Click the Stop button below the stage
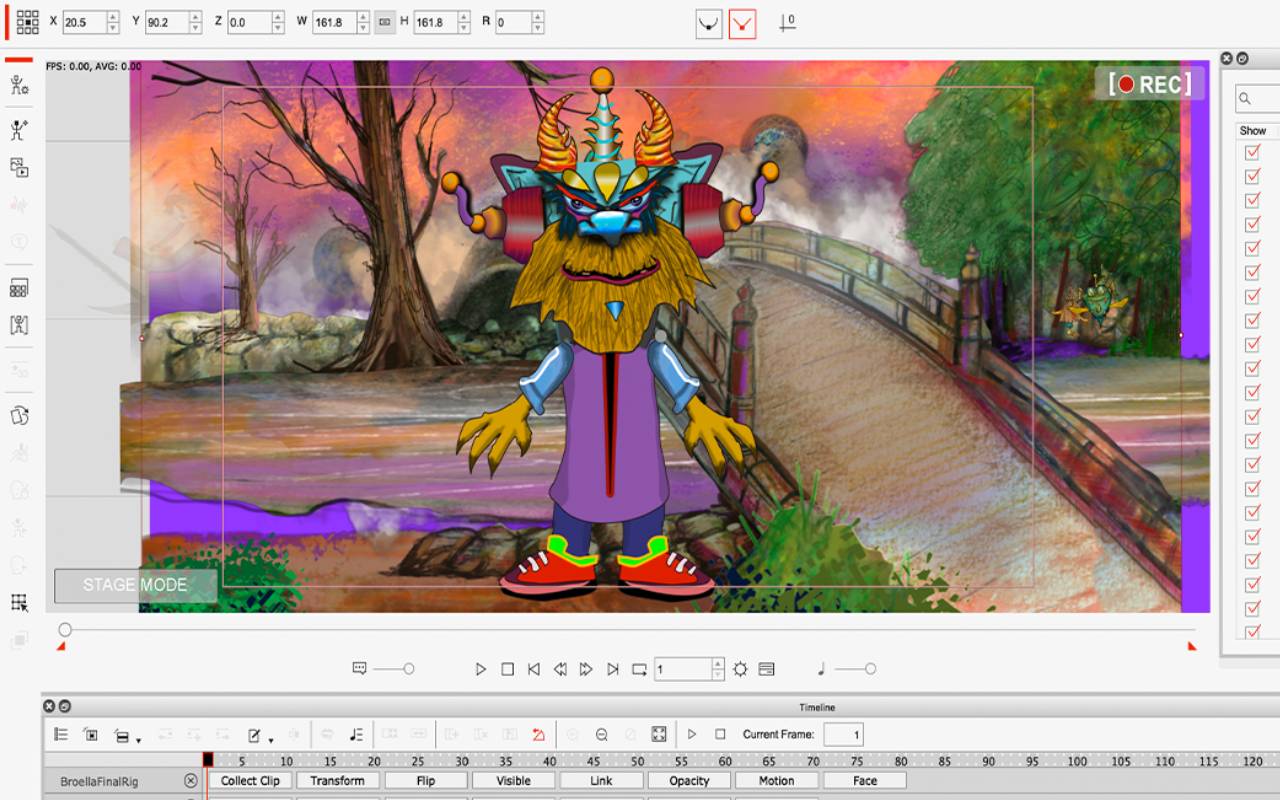Screen dimensions: 1280x800 [x=507, y=669]
